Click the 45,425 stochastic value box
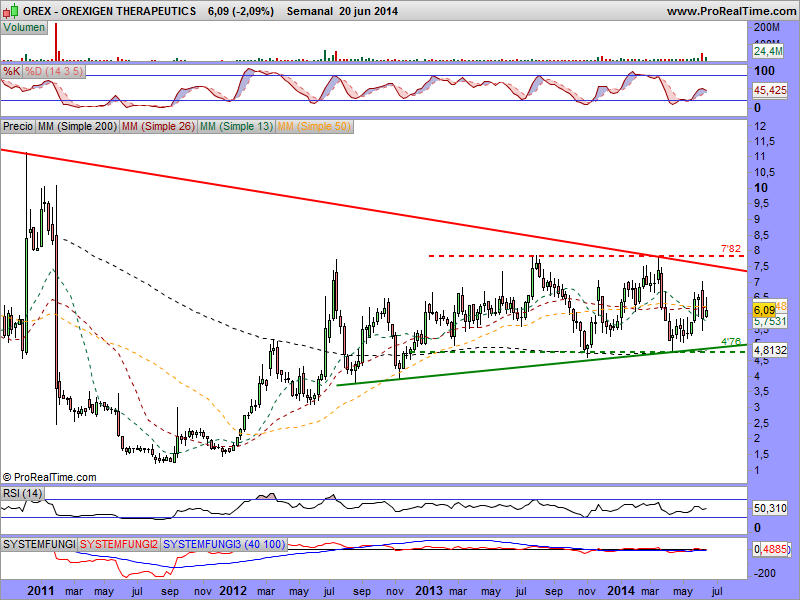800x600 pixels. 770,90
